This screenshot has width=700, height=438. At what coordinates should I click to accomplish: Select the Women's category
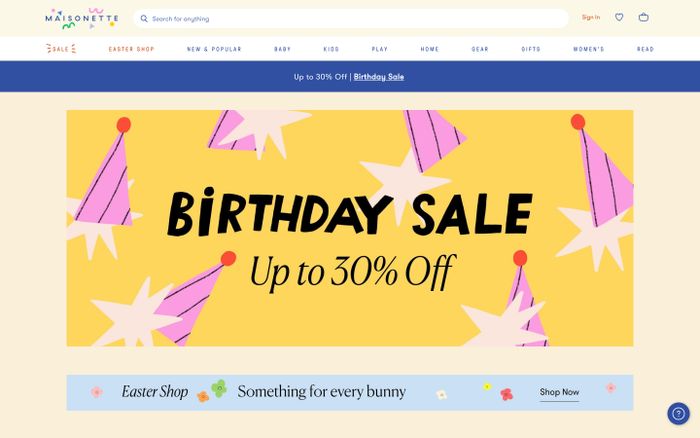(588, 49)
